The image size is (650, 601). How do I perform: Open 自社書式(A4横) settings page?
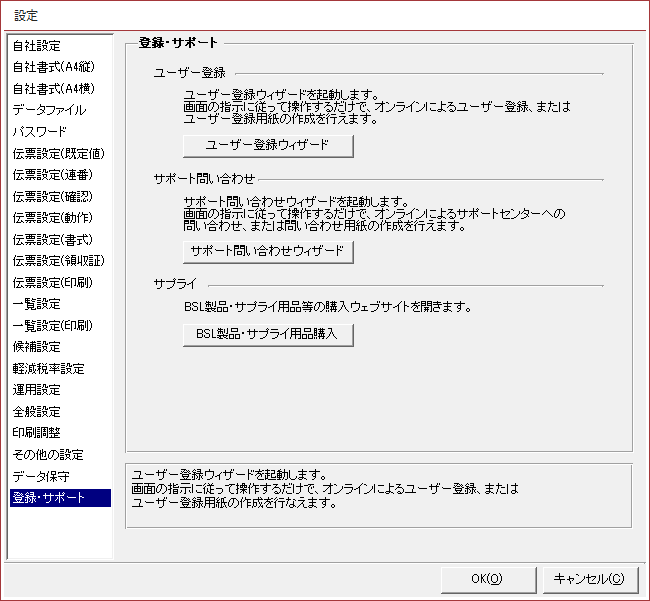point(60,89)
